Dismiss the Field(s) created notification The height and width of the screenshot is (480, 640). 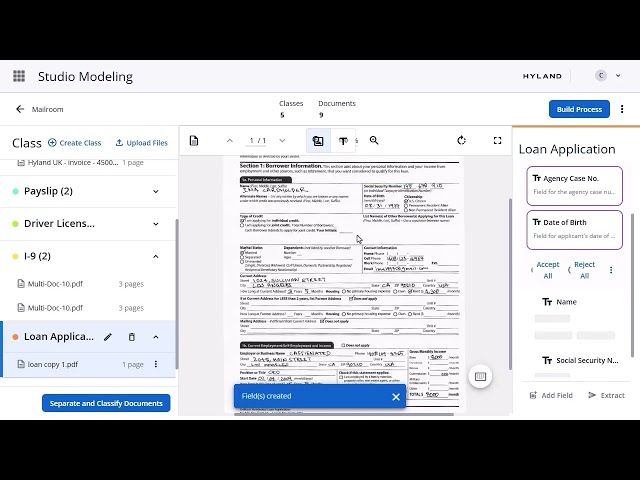click(396, 397)
